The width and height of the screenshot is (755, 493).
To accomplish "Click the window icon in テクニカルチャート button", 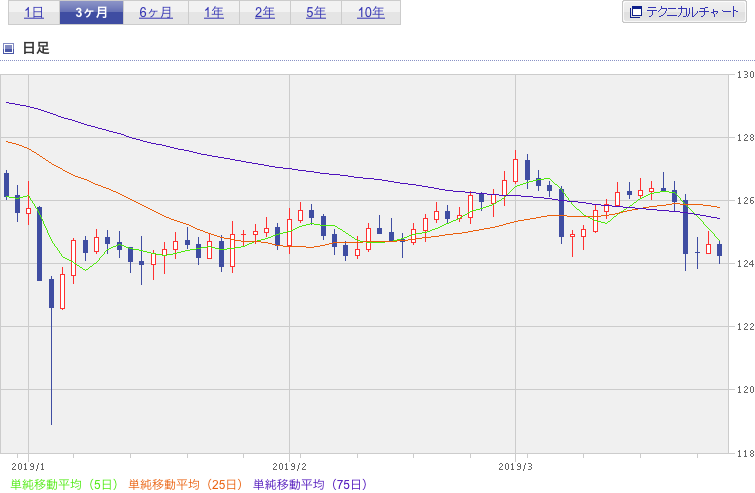I will (x=636, y=12).
